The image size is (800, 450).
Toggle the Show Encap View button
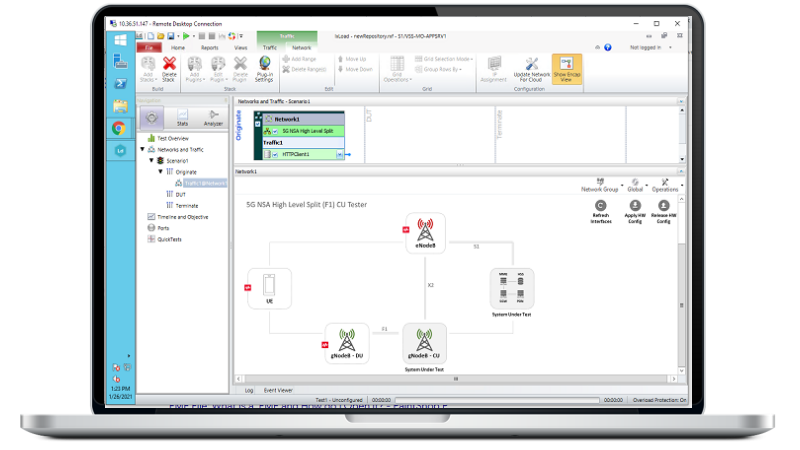point(567,68)
